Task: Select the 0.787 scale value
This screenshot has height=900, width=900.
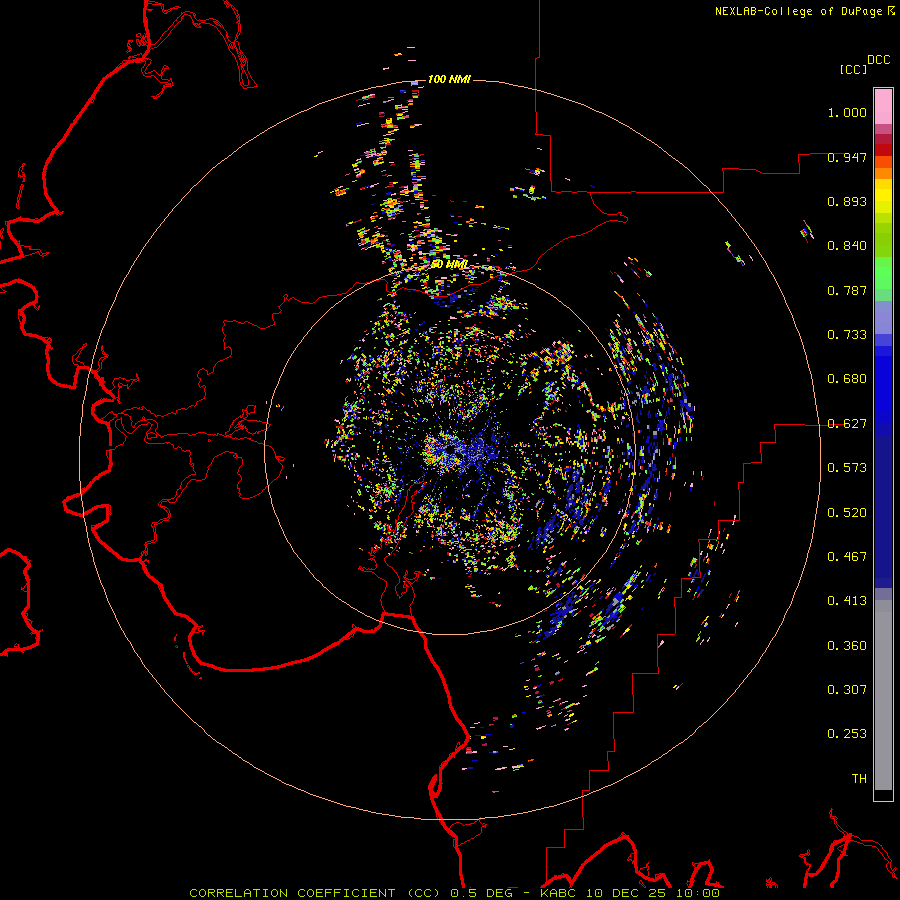Action: coord(847,290)
